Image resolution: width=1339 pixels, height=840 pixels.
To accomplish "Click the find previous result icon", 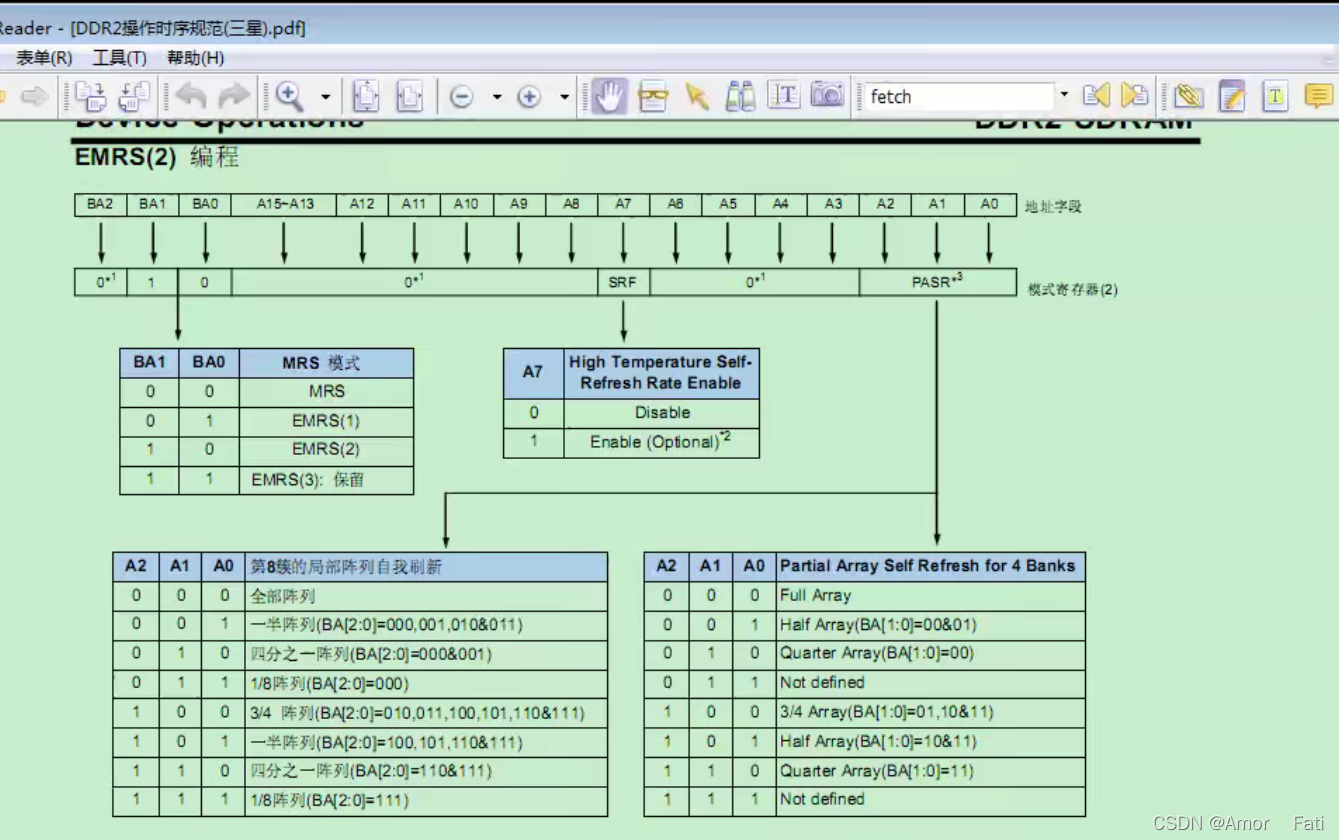I will 1097,96.
